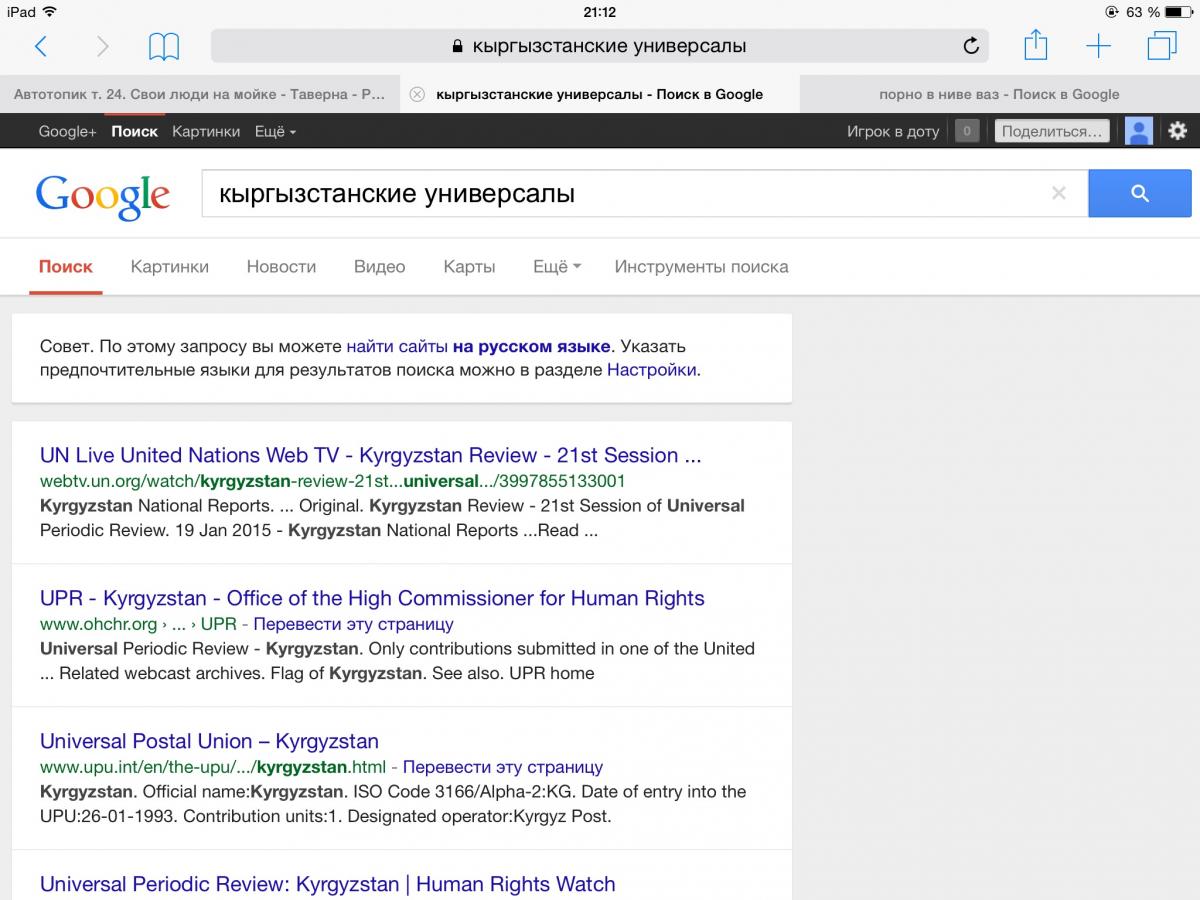The width and height of the screenshot is (1200, 900).
Task: Open the Google account avatar
Action: (x=1139, y=131)
